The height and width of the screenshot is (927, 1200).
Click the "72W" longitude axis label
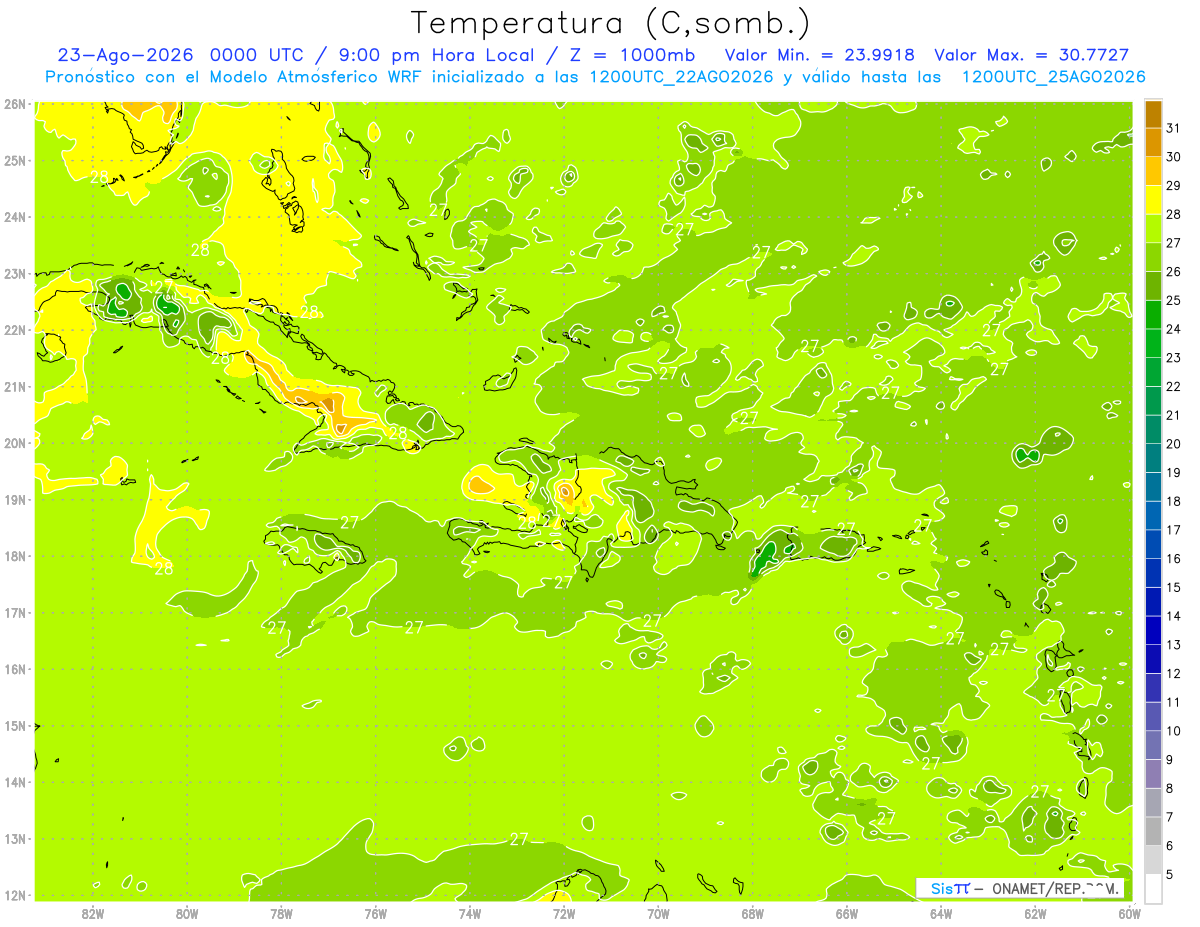564,913
